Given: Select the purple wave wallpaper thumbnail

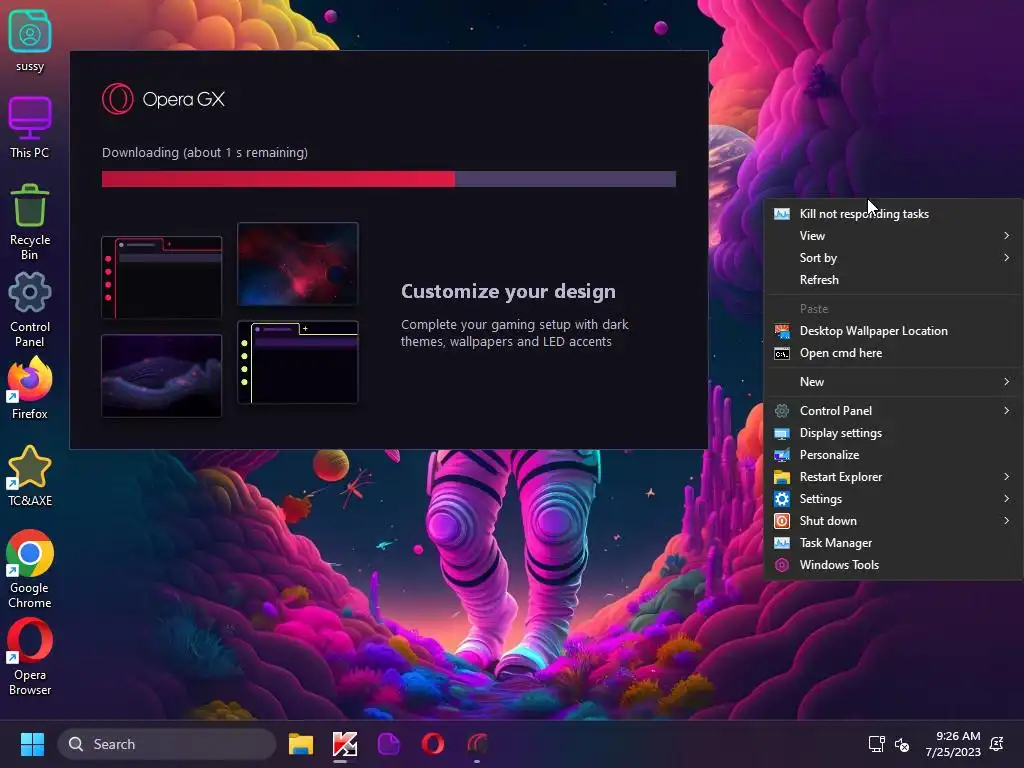Looking at the screenshot, I should (x=161, y=376).
